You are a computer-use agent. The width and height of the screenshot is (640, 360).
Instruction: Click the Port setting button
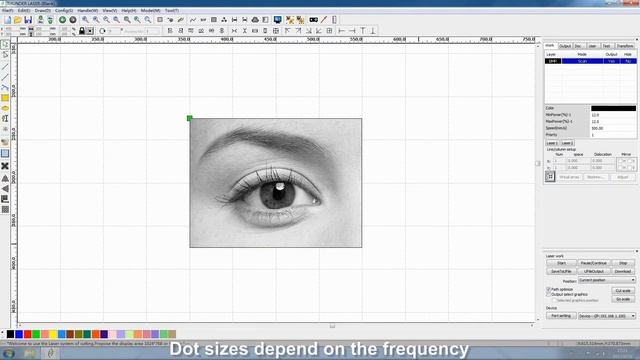(561, 316)
